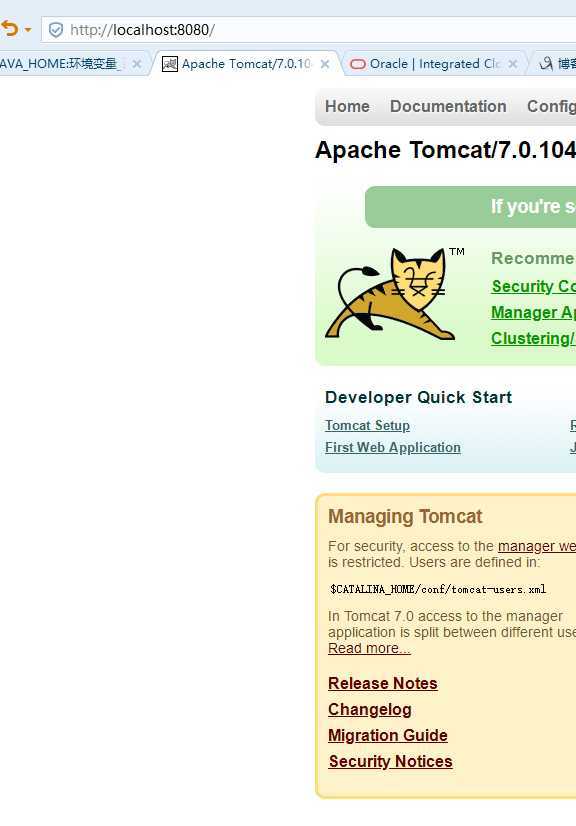This screenshot has height=826, width=576.
Task: Open the Documentation menu item
Action: pos(448,106)
